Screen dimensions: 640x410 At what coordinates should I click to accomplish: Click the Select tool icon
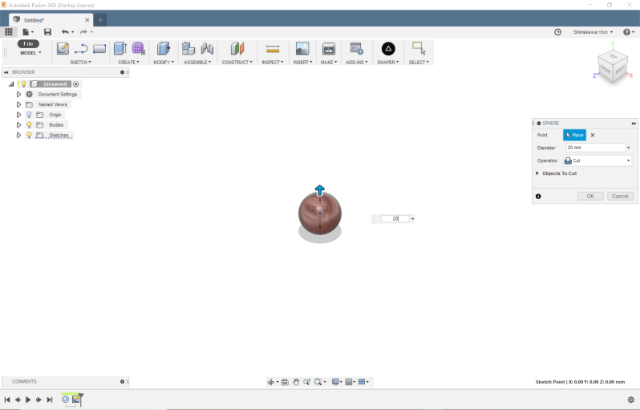418,49
